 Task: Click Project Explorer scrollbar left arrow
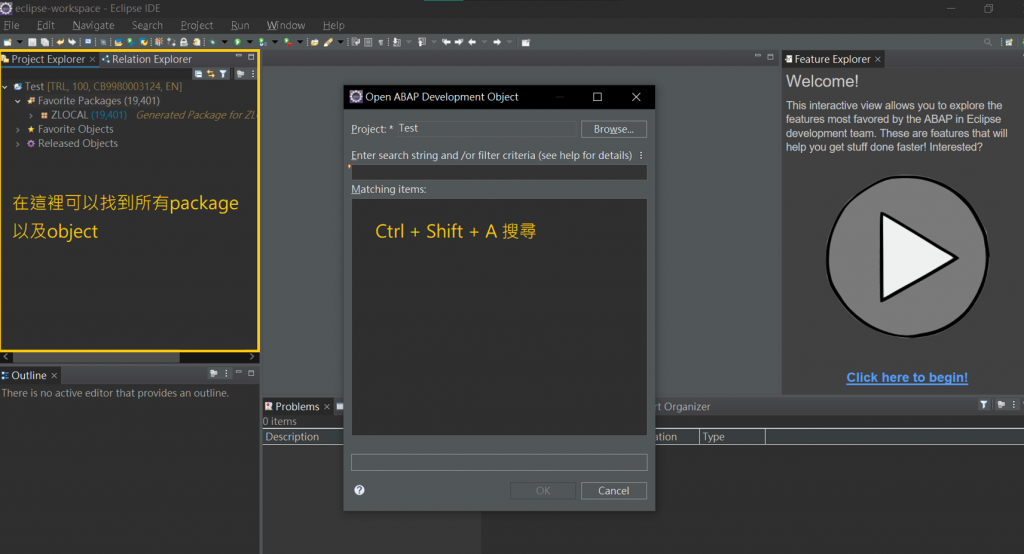6,357
